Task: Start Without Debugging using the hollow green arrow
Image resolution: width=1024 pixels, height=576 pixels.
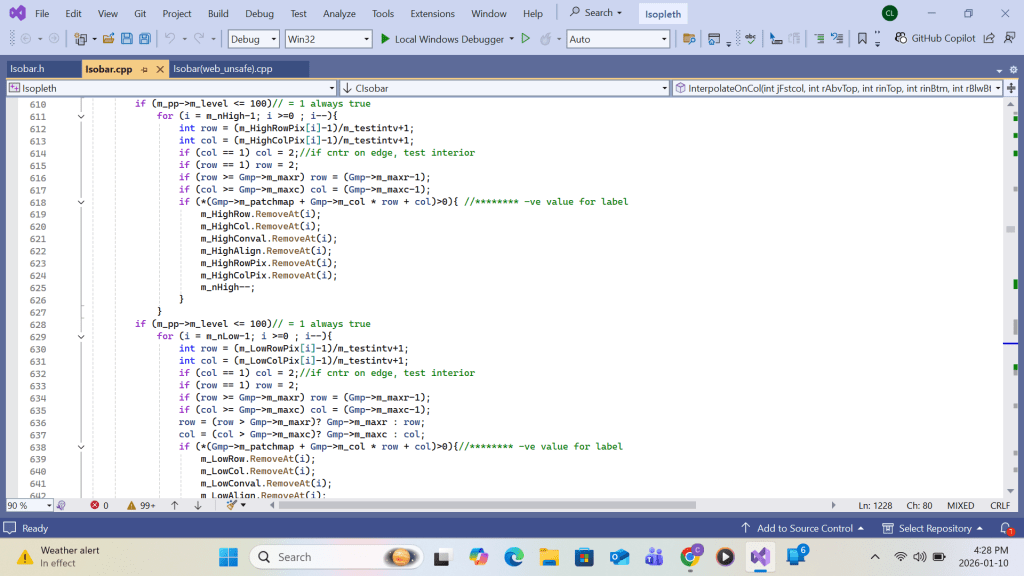Action: 525,39
